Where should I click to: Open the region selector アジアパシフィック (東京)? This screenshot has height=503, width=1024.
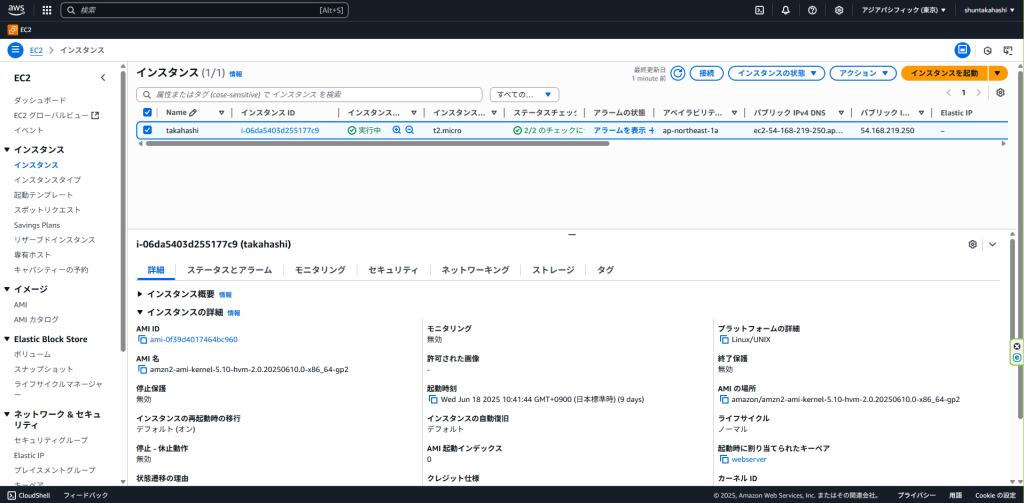pos(903,10)
